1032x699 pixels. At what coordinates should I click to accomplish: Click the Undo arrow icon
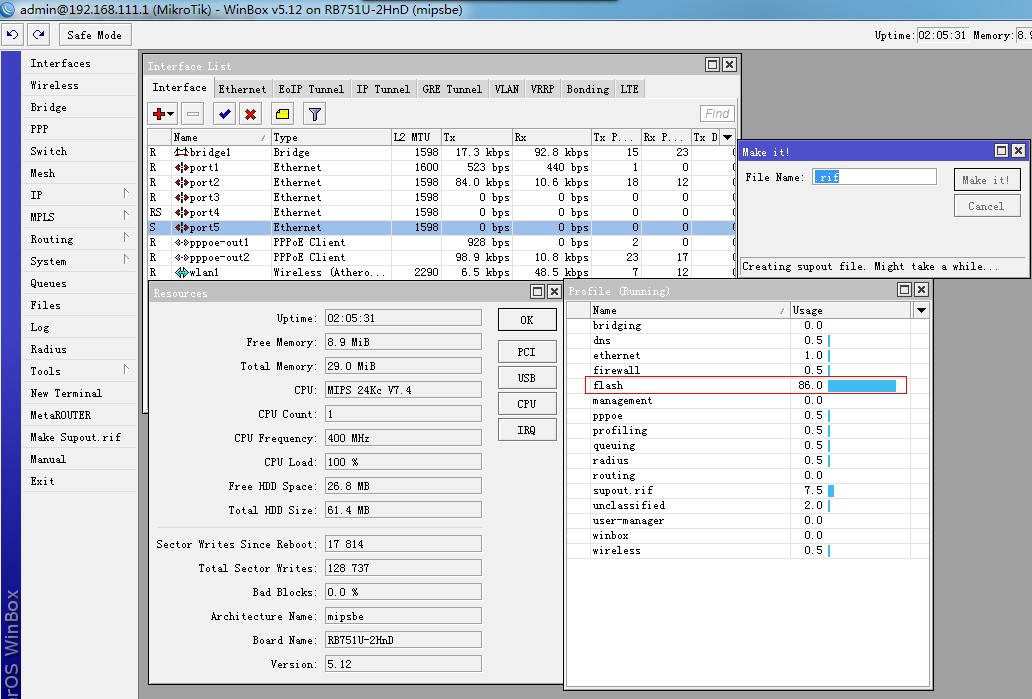pyautogui.click(x=13, y=35)
